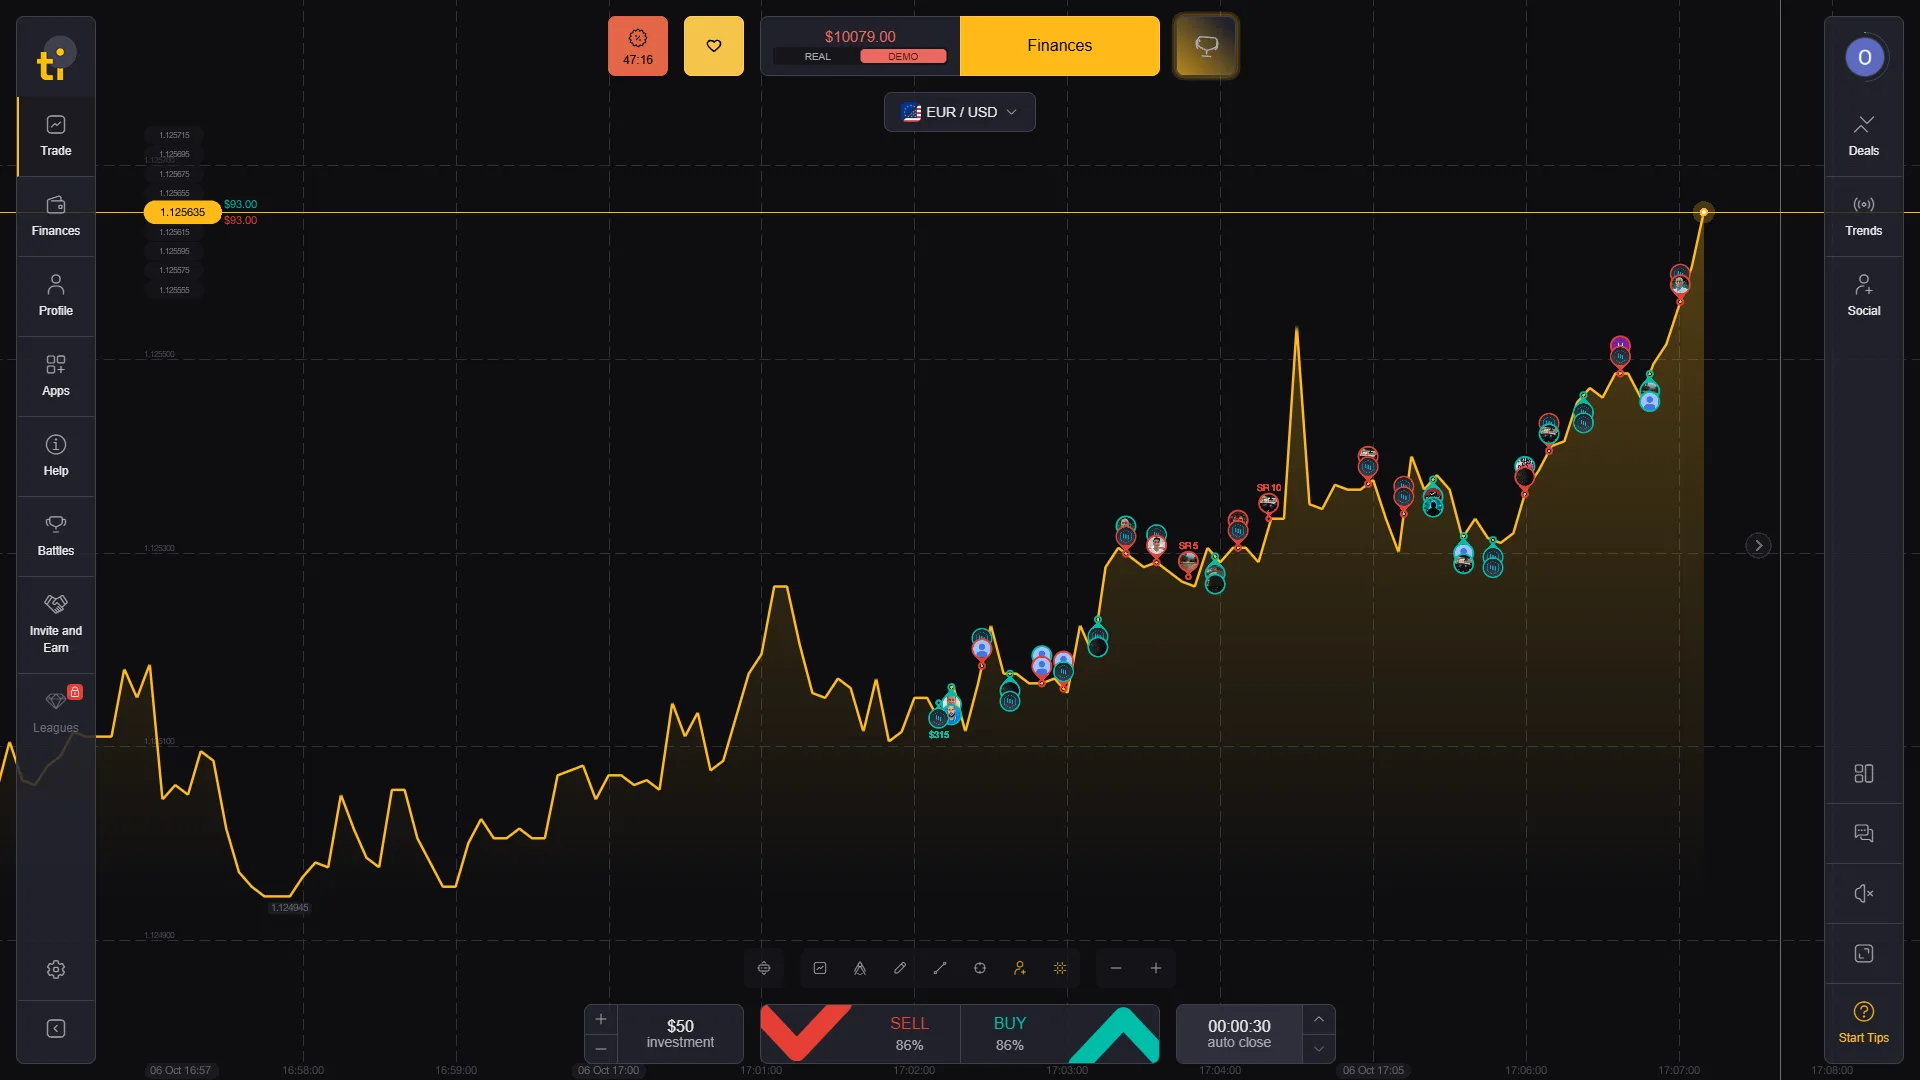
Task: Change chart layout grid view
Action: coord(1864,773)
